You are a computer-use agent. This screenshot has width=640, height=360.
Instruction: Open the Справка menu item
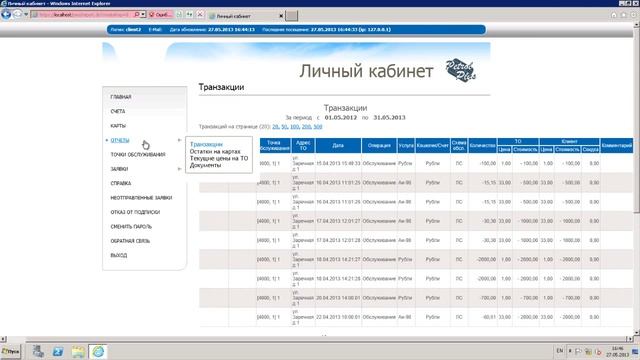click(121, 183)
